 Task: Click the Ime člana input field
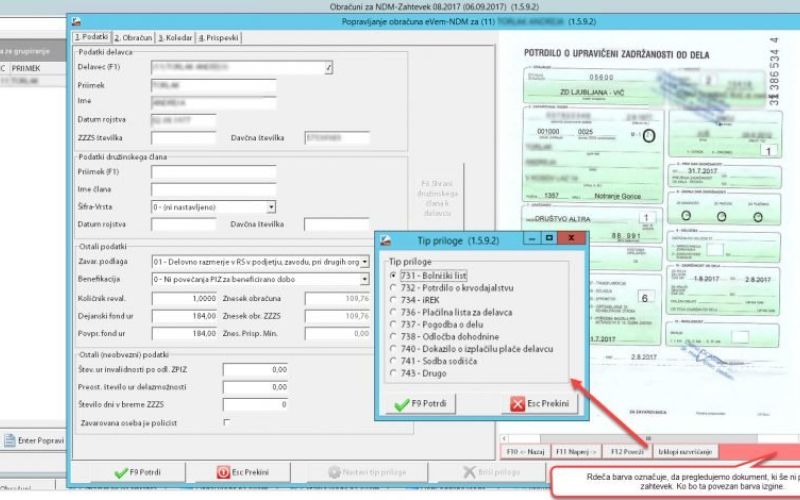tap(214, 190)
